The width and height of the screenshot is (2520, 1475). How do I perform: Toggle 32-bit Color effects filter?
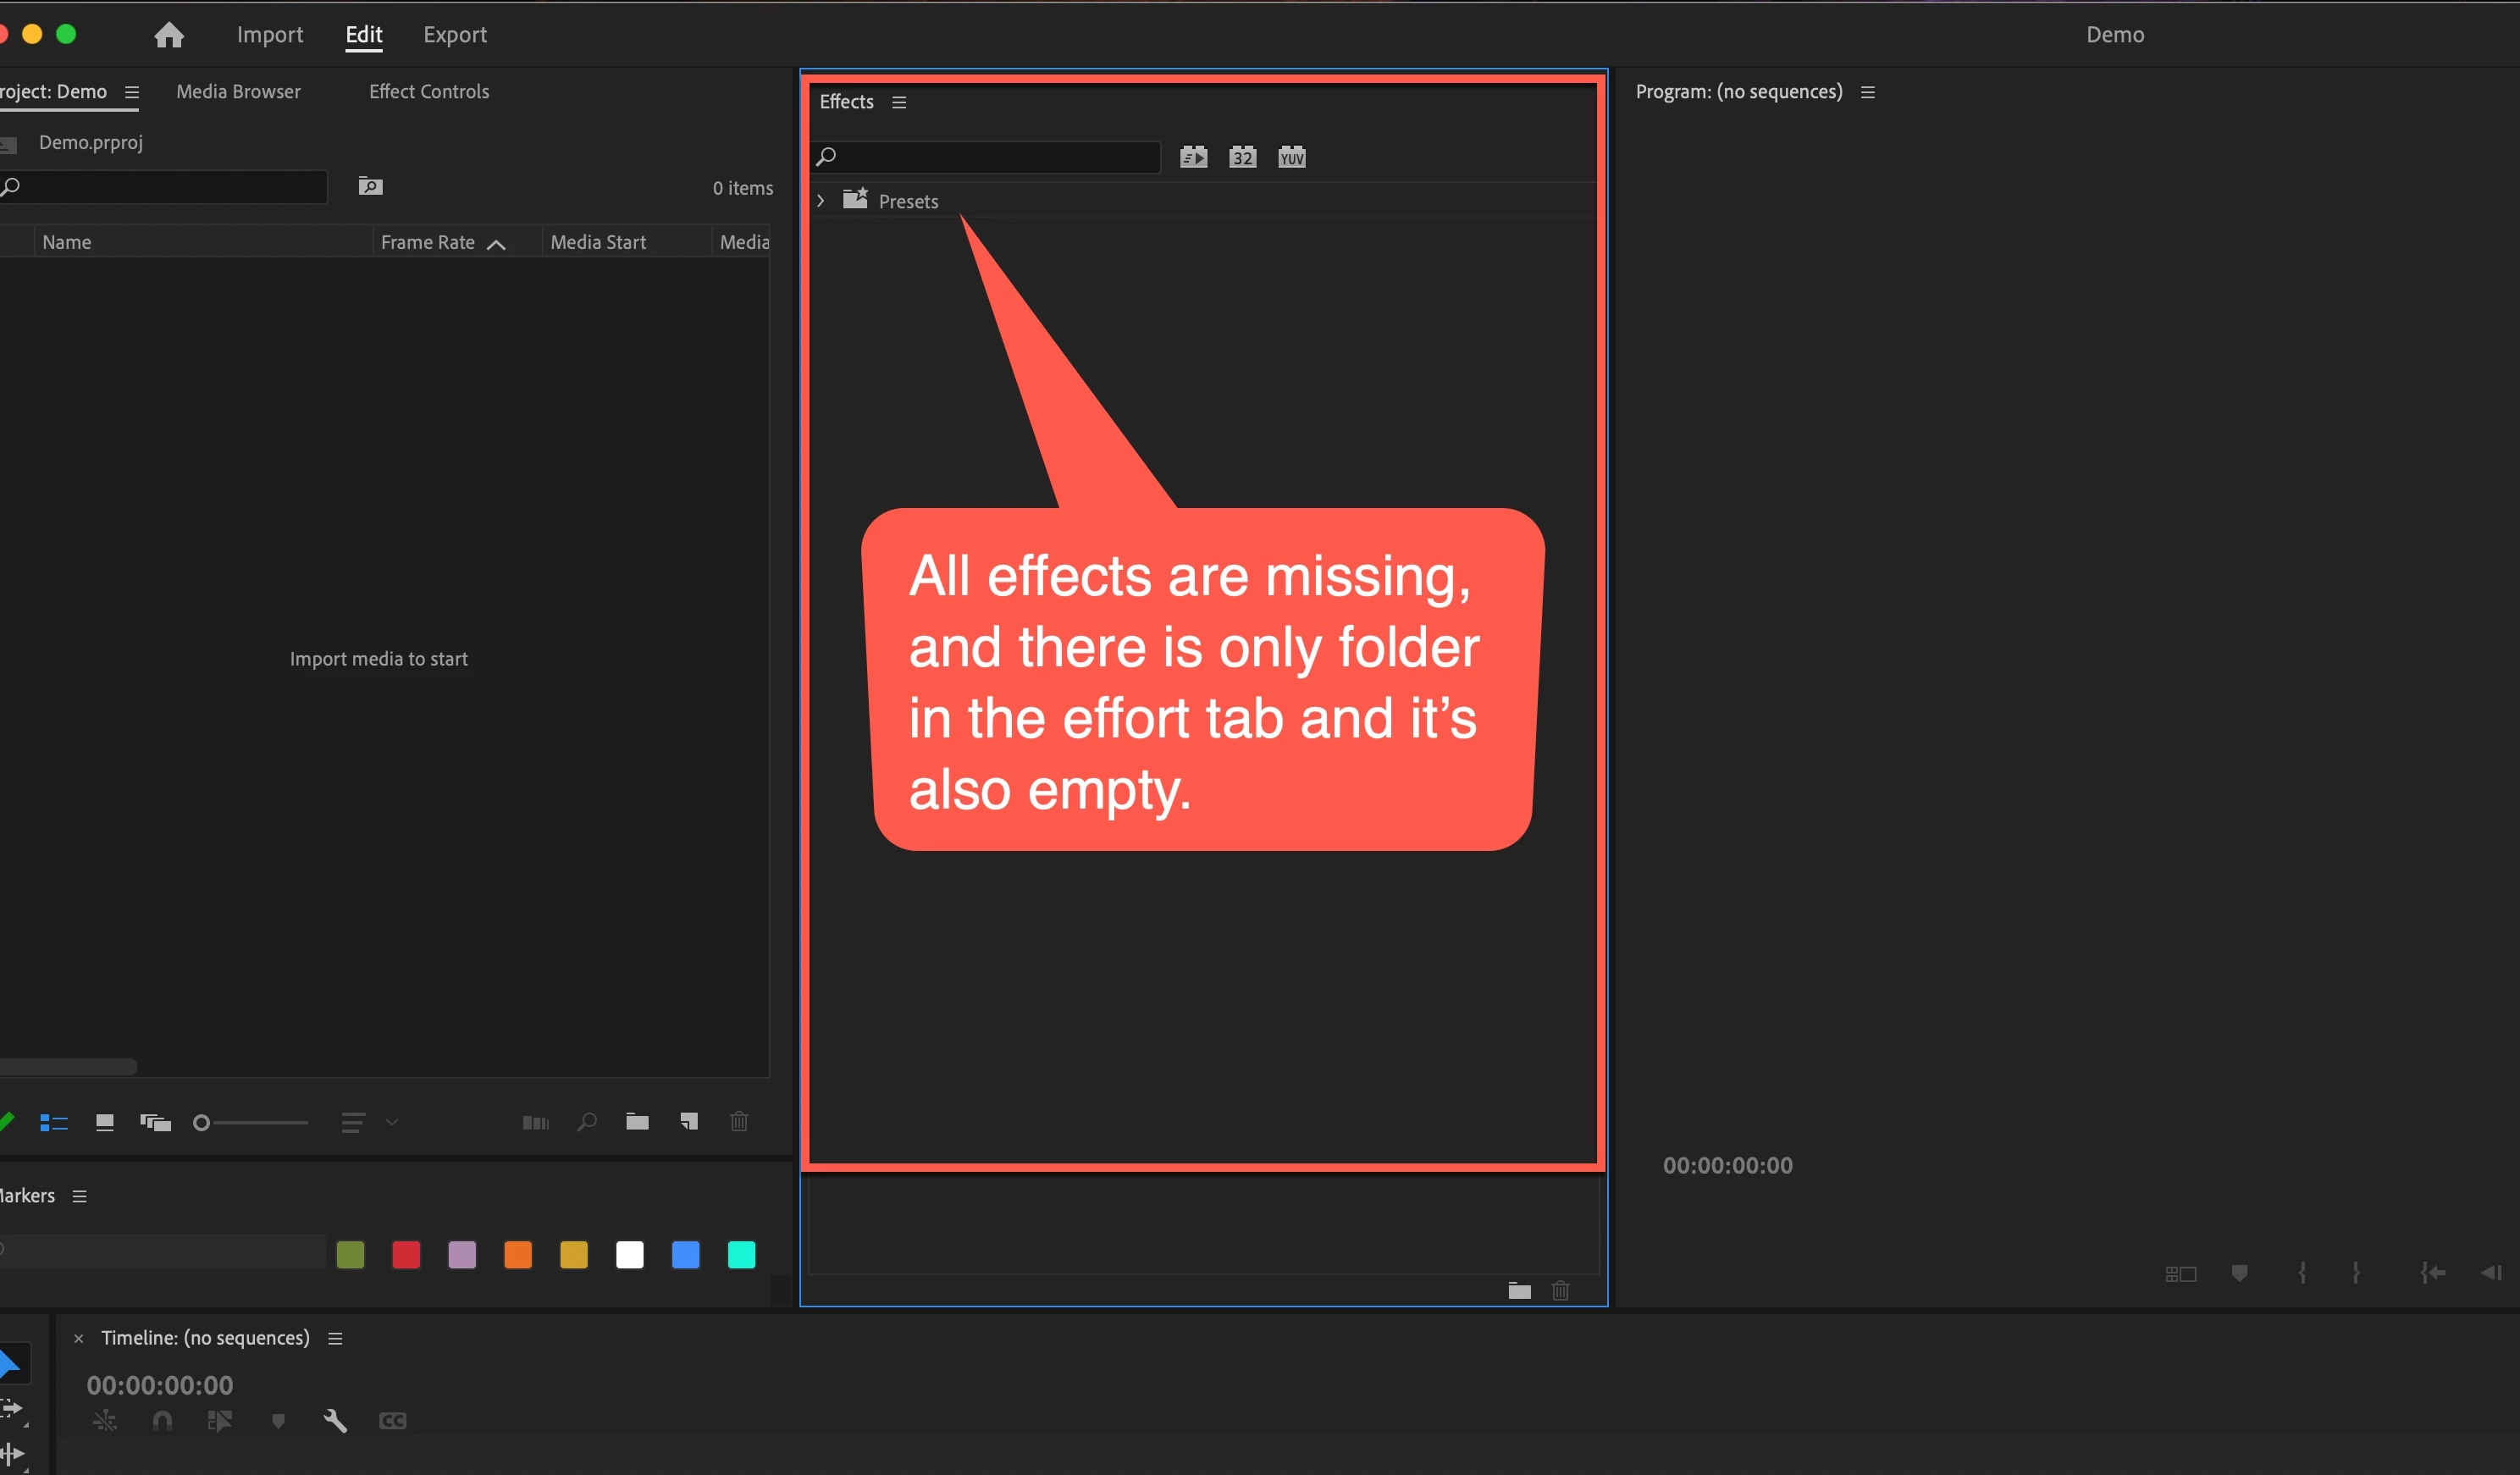click(1242, 157)
